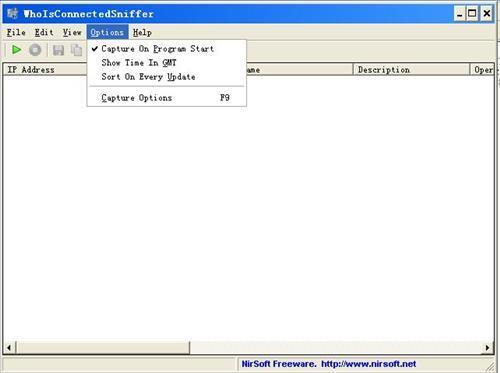500x373 pixels.
Task: Open the Help menu
Action: [142, 33]
